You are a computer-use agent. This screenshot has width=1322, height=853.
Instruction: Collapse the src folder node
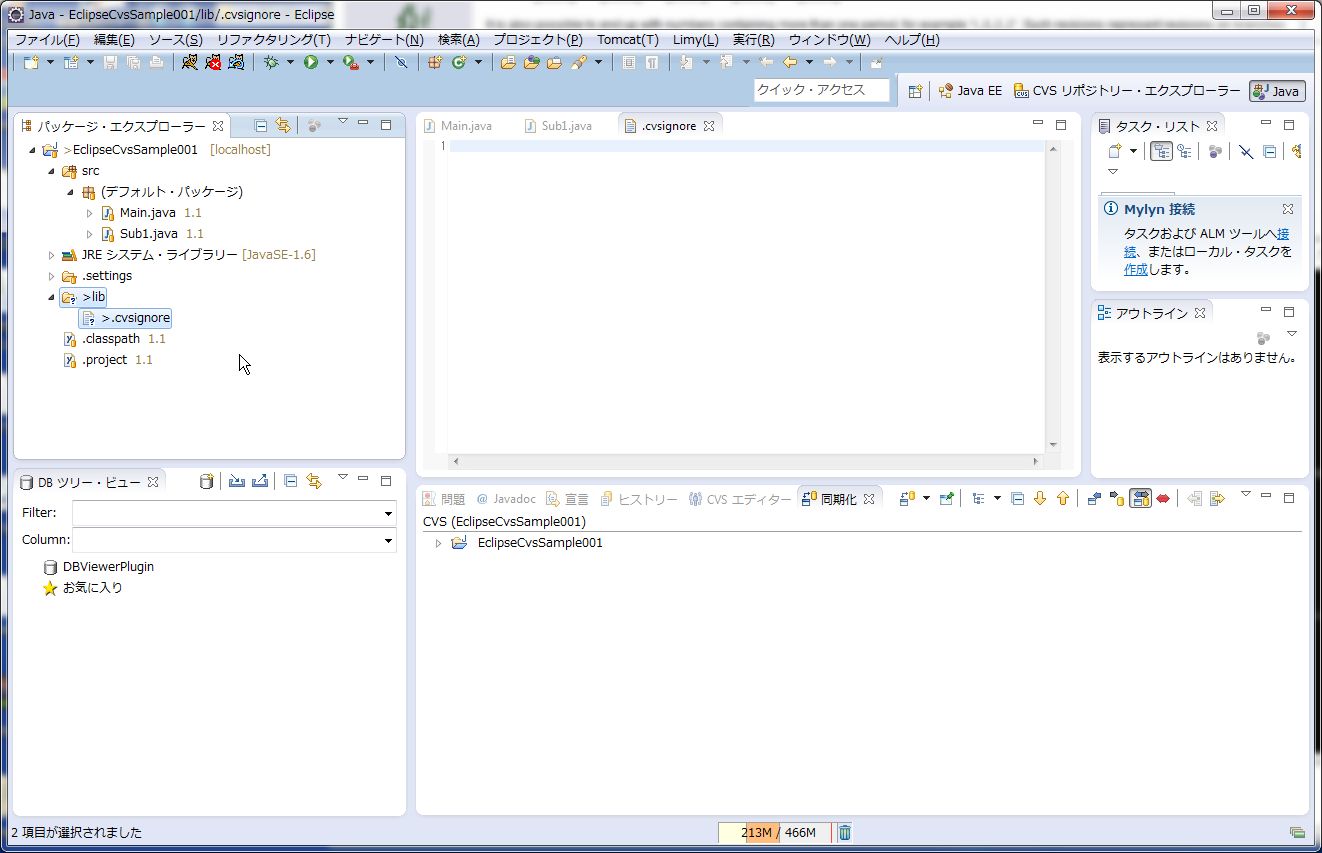coord(51,171)
